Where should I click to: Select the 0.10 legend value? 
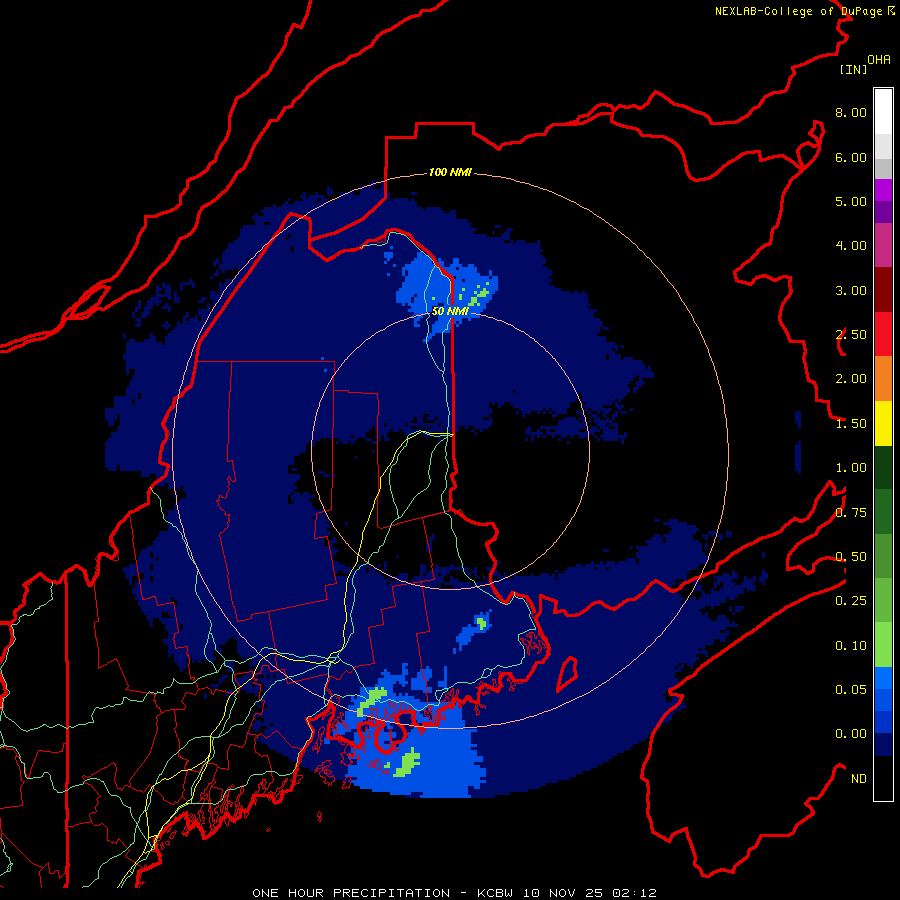[851, 646]
